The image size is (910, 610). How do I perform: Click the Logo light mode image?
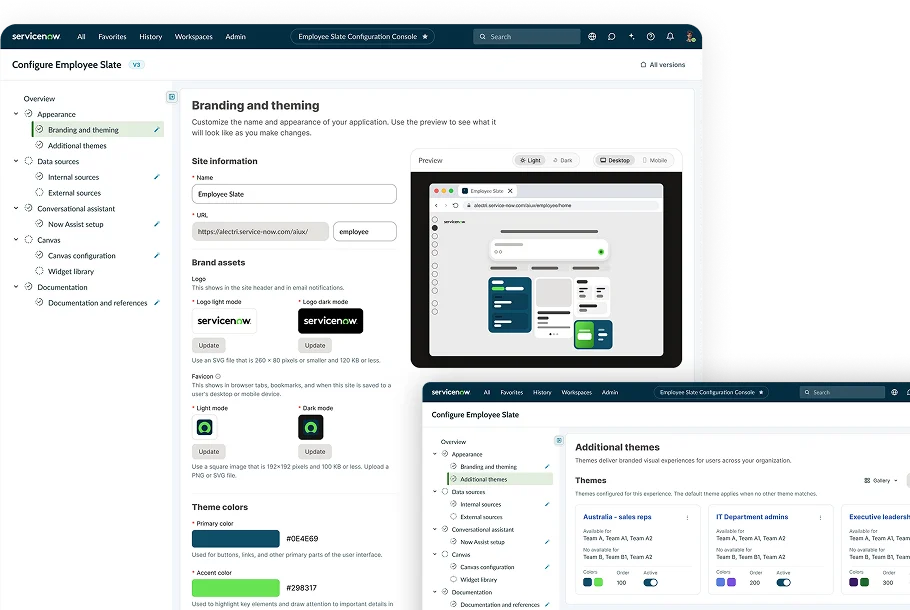[224, 321]
